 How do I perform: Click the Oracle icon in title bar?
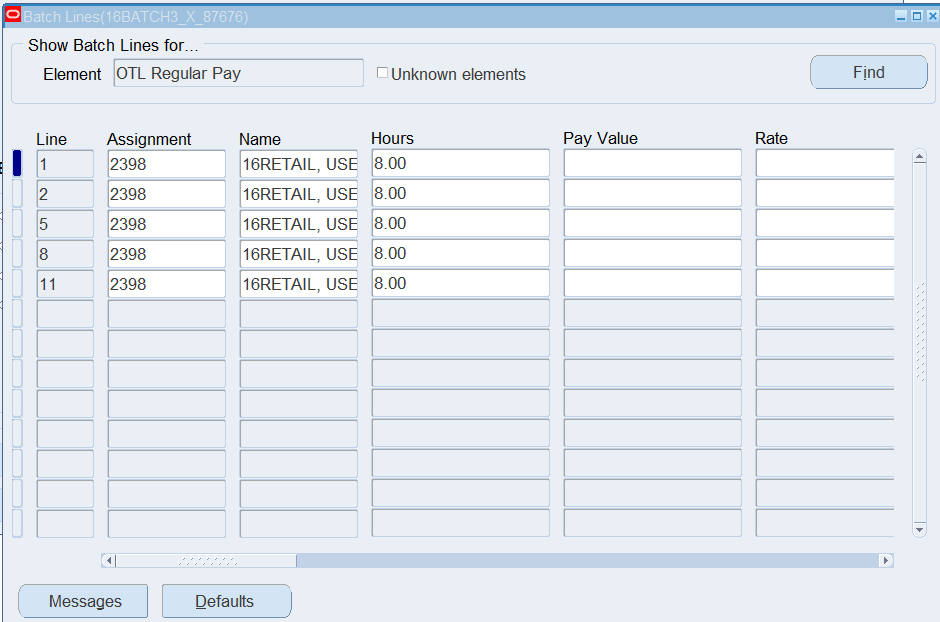click(x=13, y=16)
